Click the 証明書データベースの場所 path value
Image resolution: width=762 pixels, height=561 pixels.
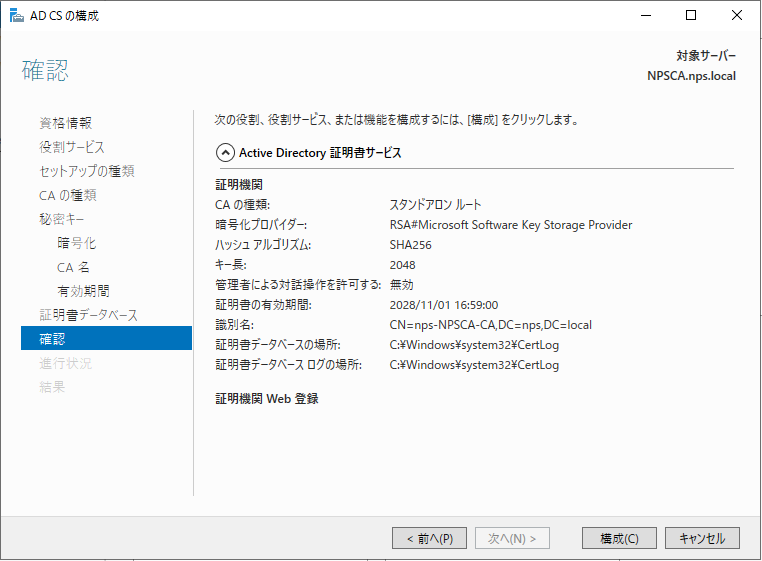[474, 345]
